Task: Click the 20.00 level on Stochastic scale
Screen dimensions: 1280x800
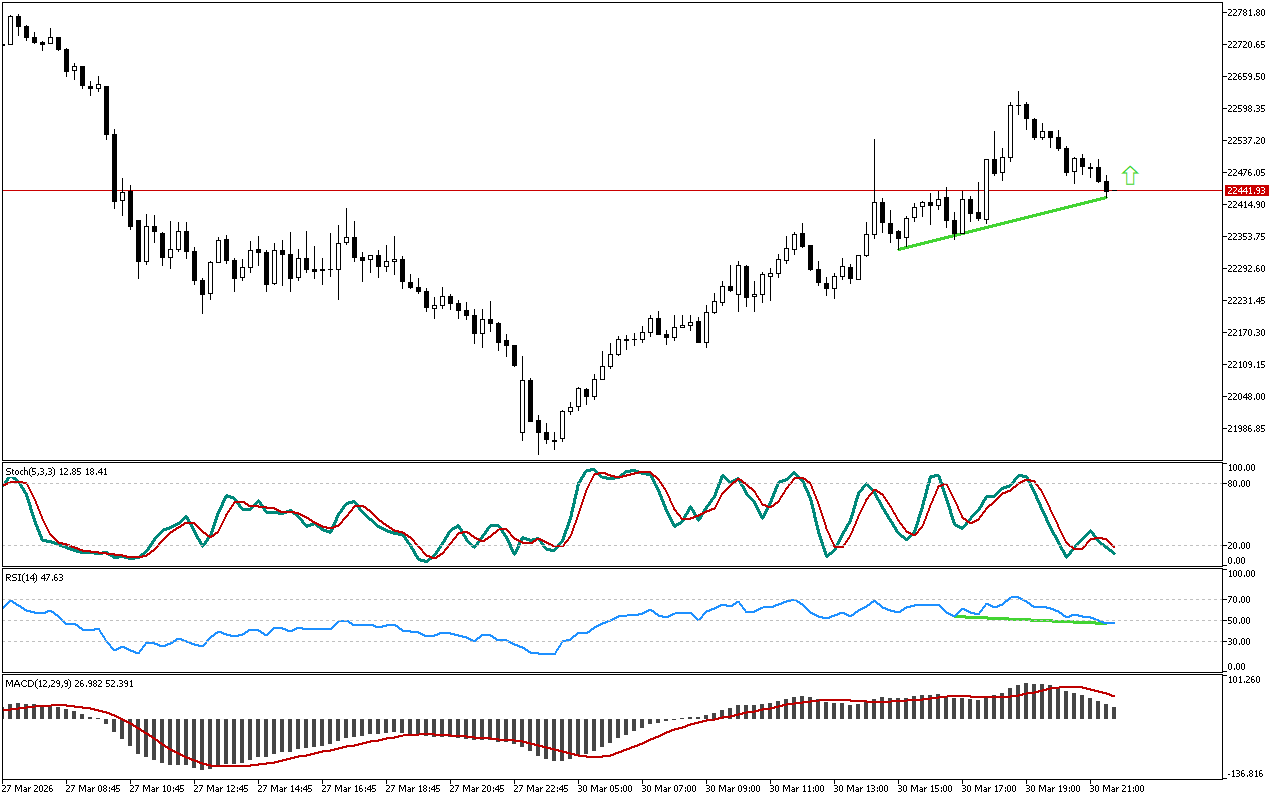Action: pos(1241,545)
